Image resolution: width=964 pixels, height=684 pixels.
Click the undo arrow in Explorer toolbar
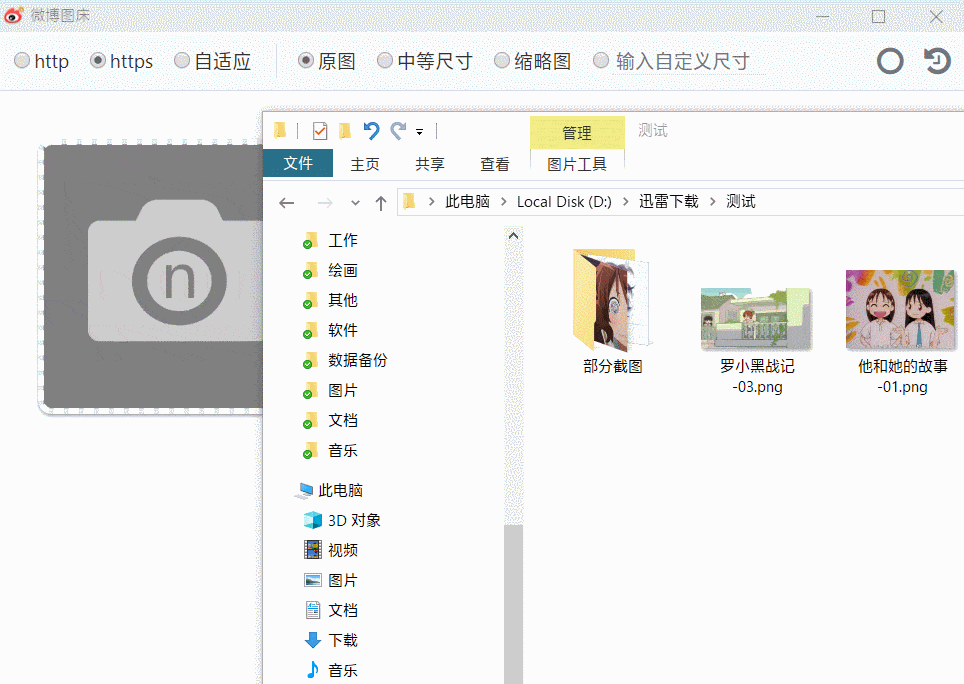coord(371,131)
